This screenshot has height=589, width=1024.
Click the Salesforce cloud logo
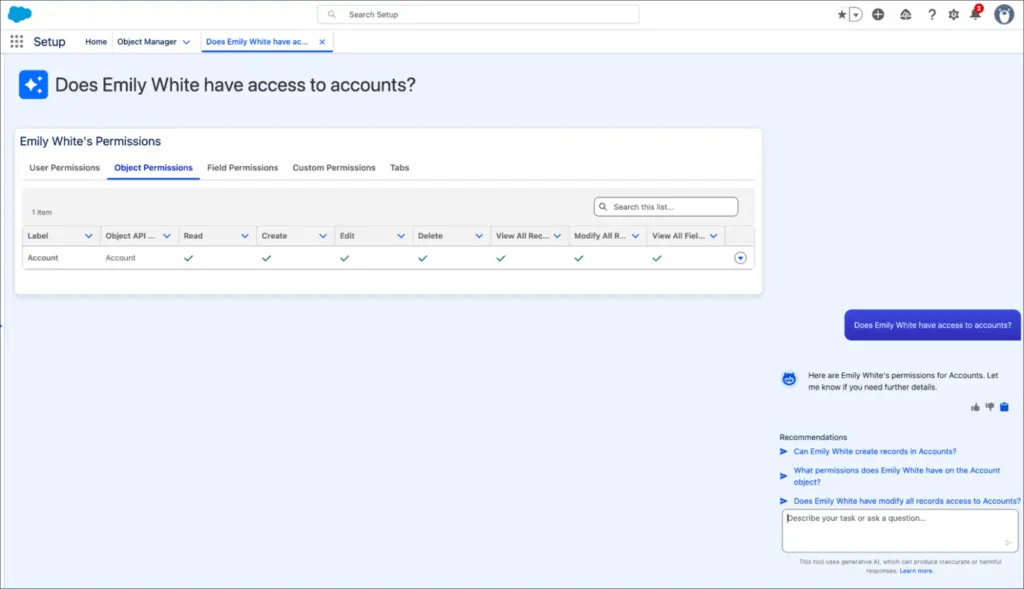point(20,14)
